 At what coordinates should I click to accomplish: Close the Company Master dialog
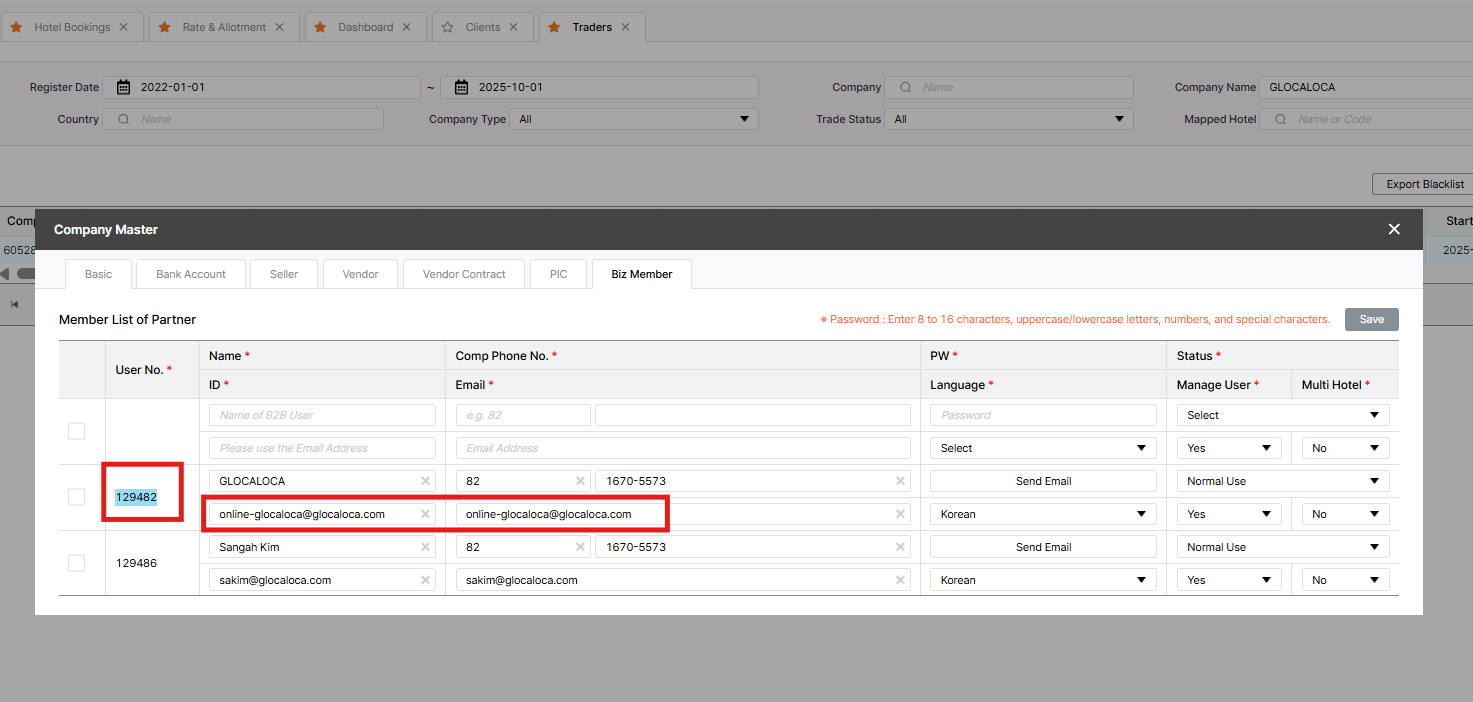[x=1394, y=229]
